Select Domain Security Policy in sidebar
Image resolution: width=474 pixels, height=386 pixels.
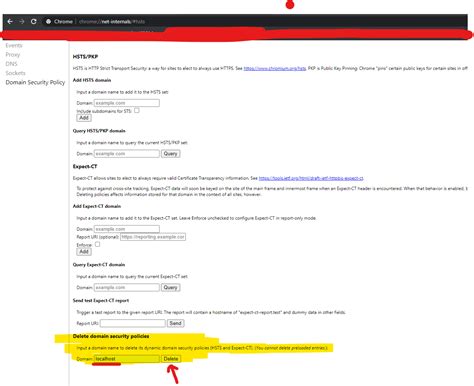(35, 82)
